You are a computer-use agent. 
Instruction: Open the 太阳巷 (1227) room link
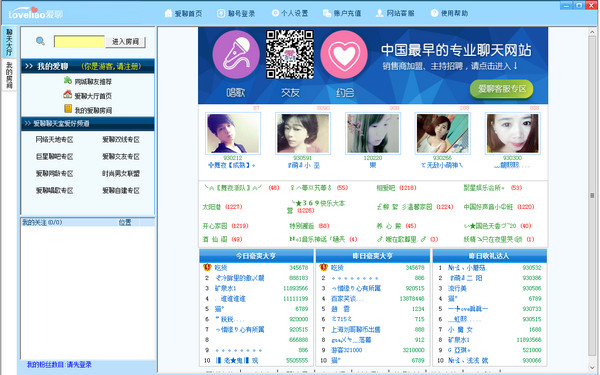click(222, 207)
